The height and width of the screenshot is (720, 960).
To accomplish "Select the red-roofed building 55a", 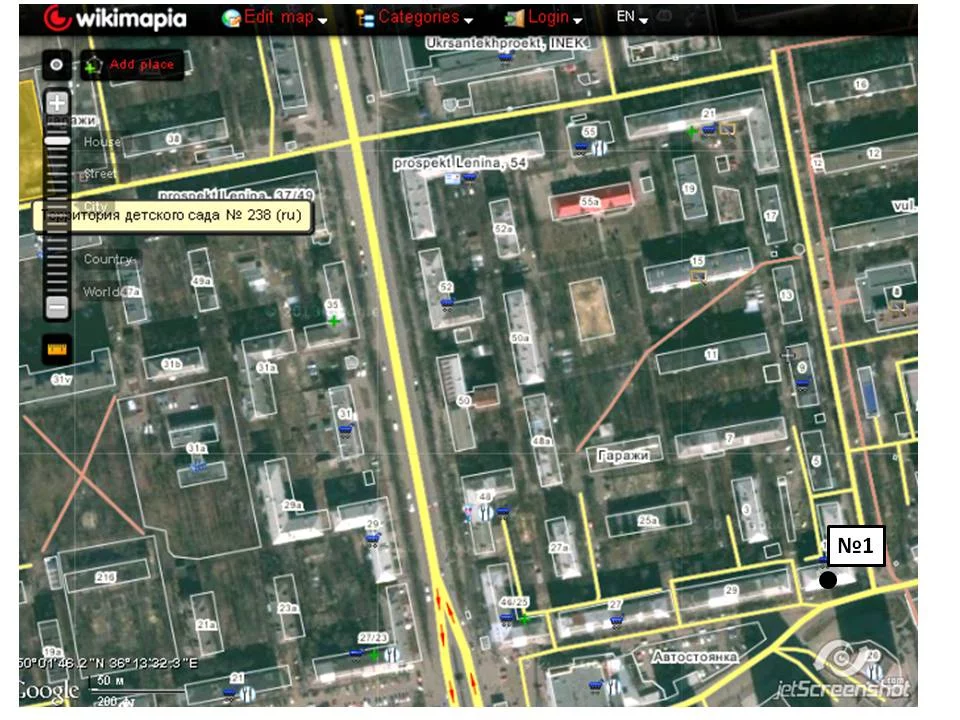I will tap(591, 201).
